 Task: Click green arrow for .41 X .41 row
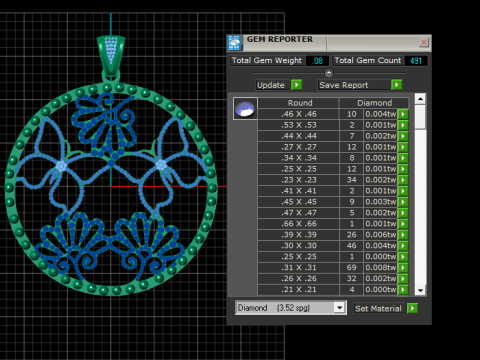click(403, 191)
